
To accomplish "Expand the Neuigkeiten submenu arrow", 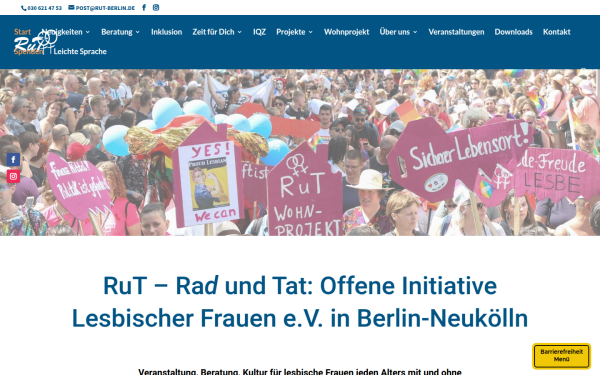I will [88, 32].
